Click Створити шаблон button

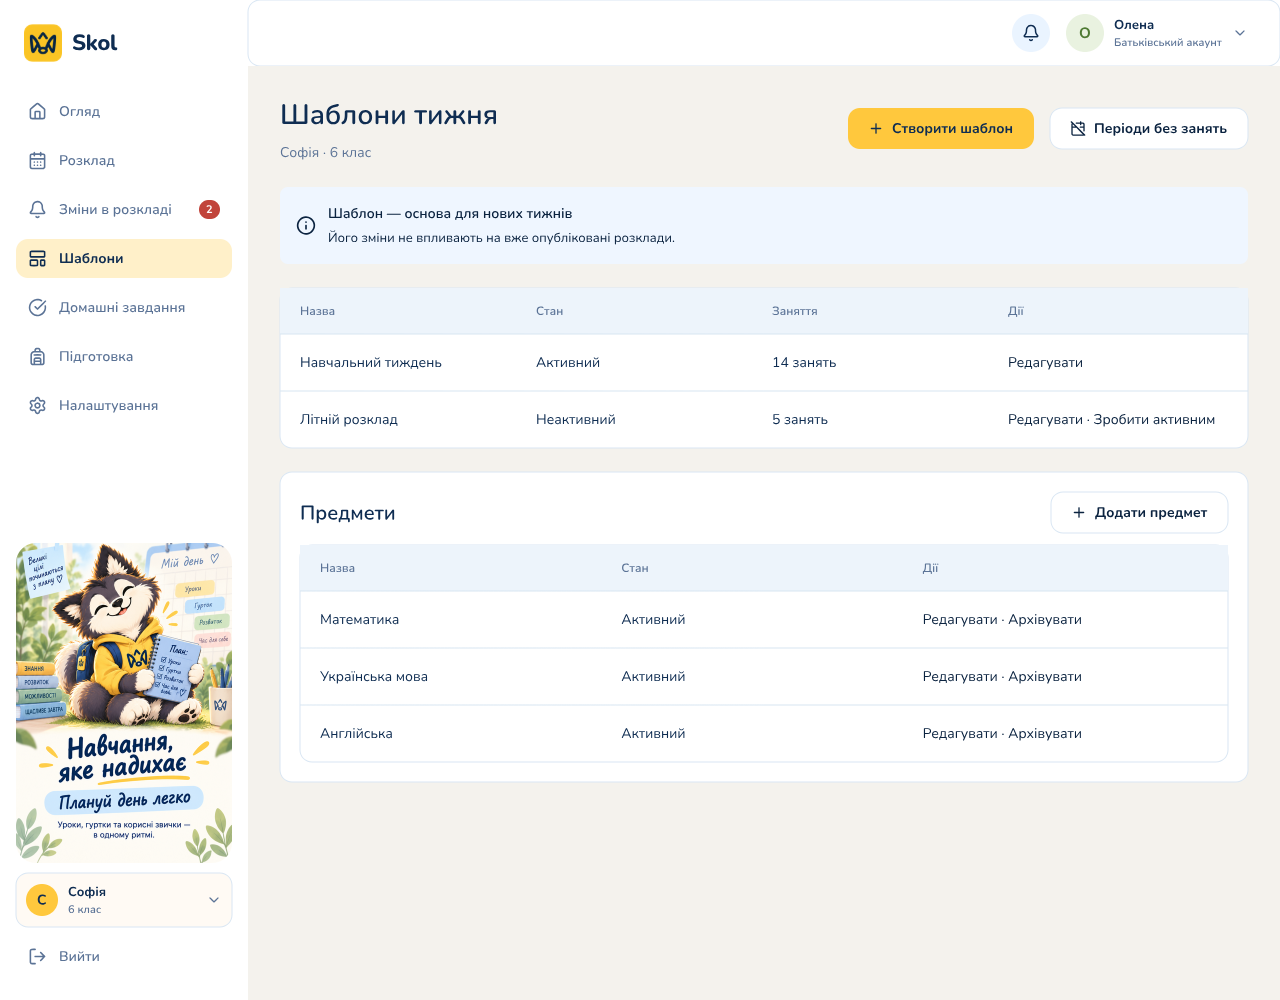tap(941, 128)
